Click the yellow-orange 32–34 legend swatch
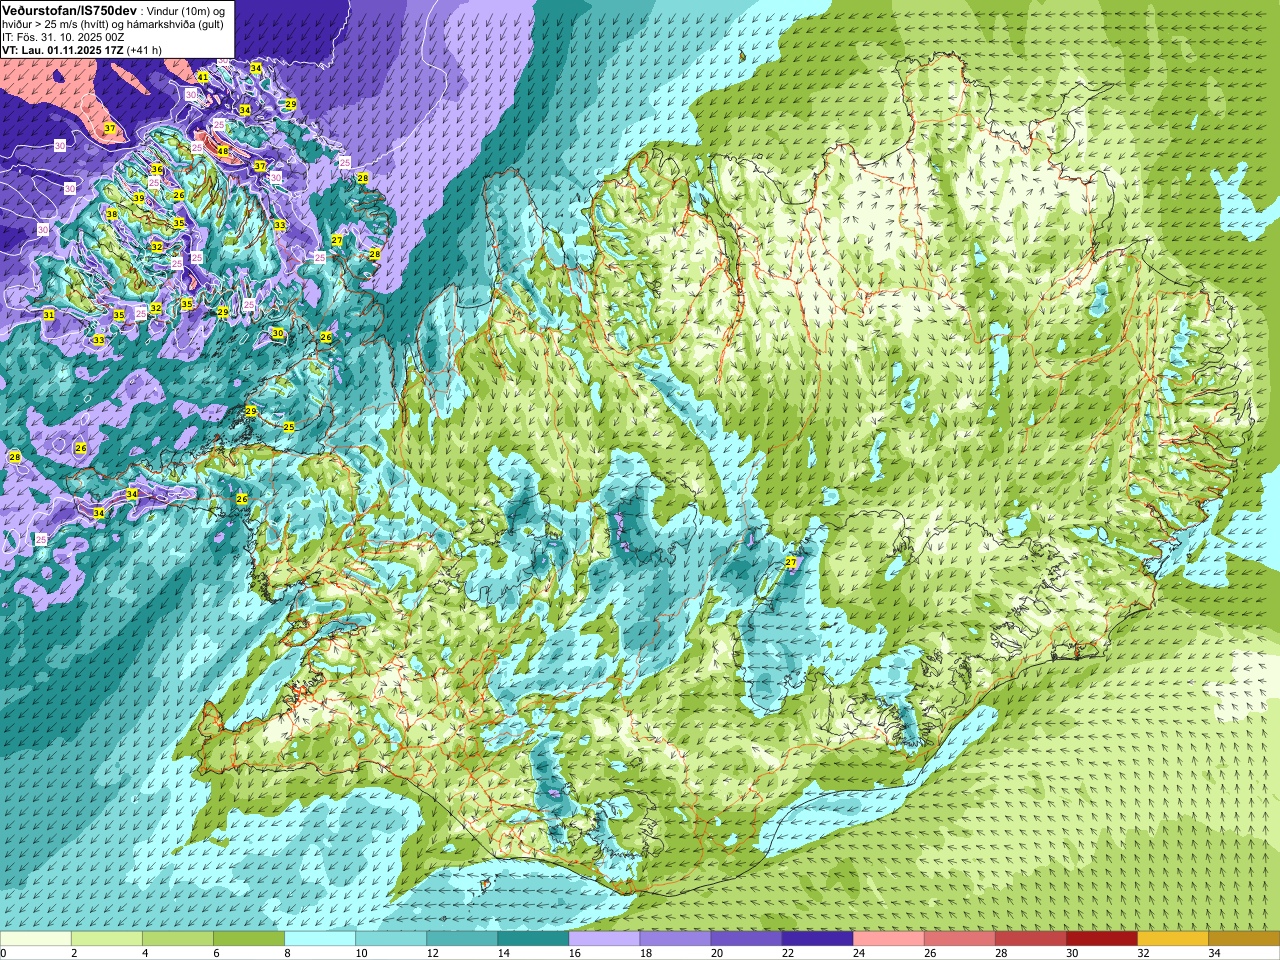1280x960 pixels. (x=1172, y=939)
